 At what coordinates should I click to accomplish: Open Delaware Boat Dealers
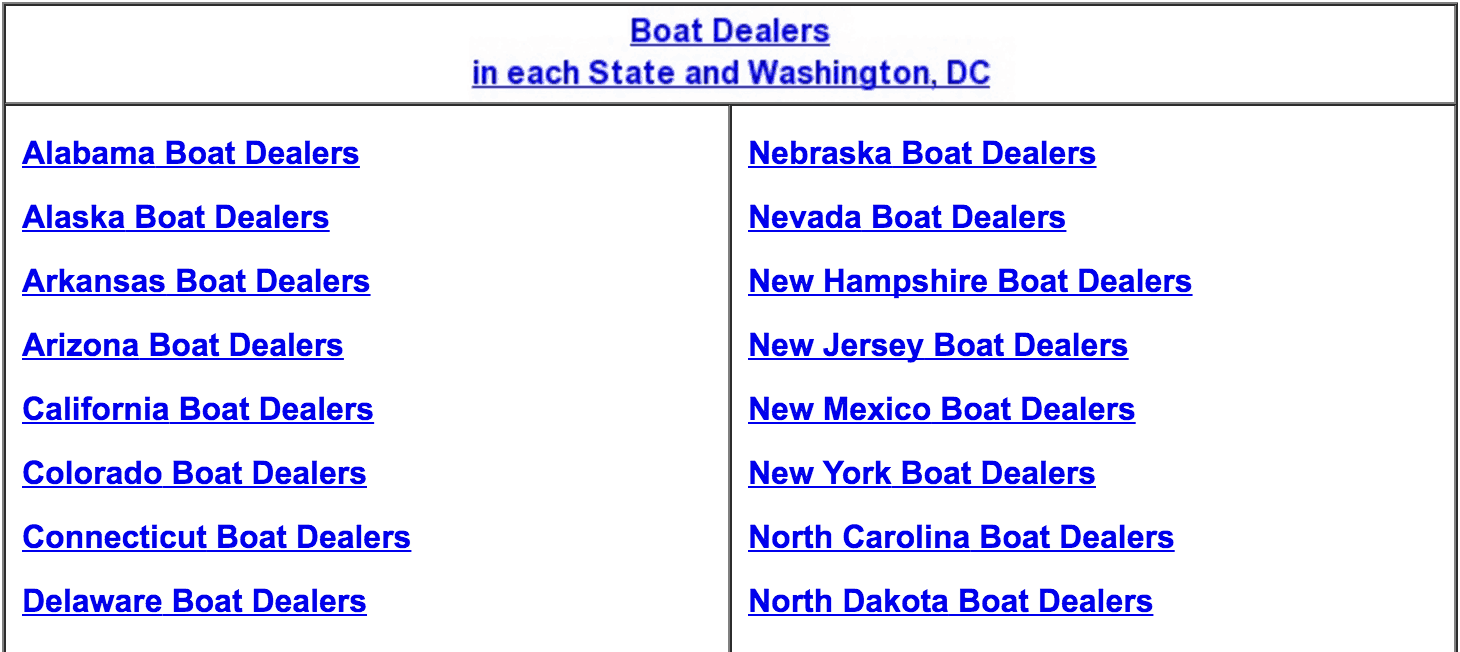click(194, 601)
